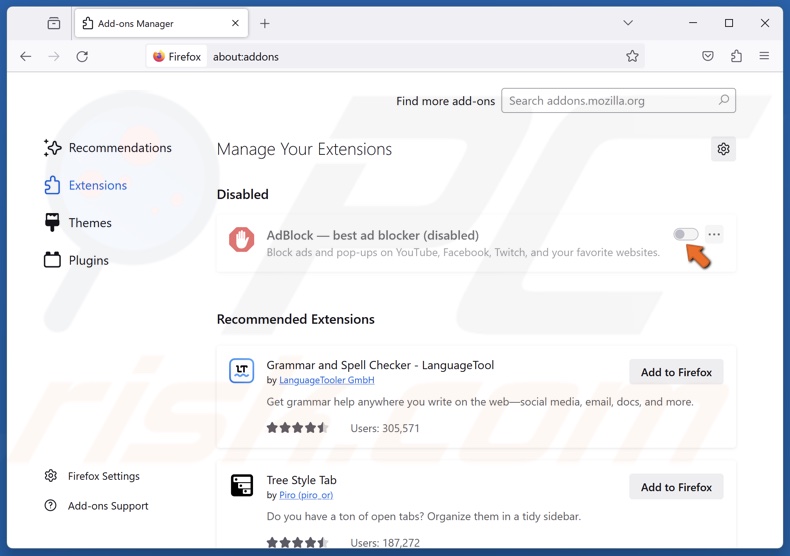Close the Add-ons Manager tab
Screen dimensions: 790x556
(235, 23)
